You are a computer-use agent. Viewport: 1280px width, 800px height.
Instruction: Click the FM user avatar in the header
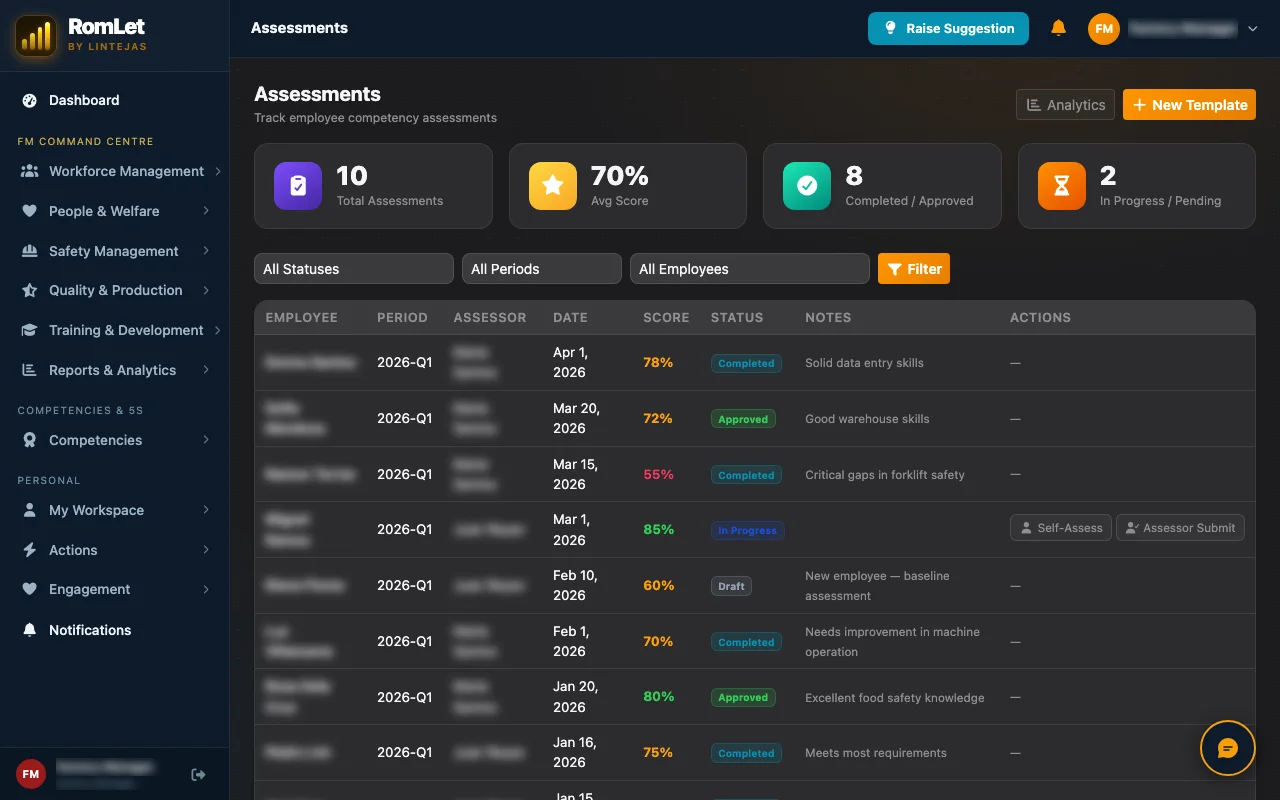[x=1104, y=29]
